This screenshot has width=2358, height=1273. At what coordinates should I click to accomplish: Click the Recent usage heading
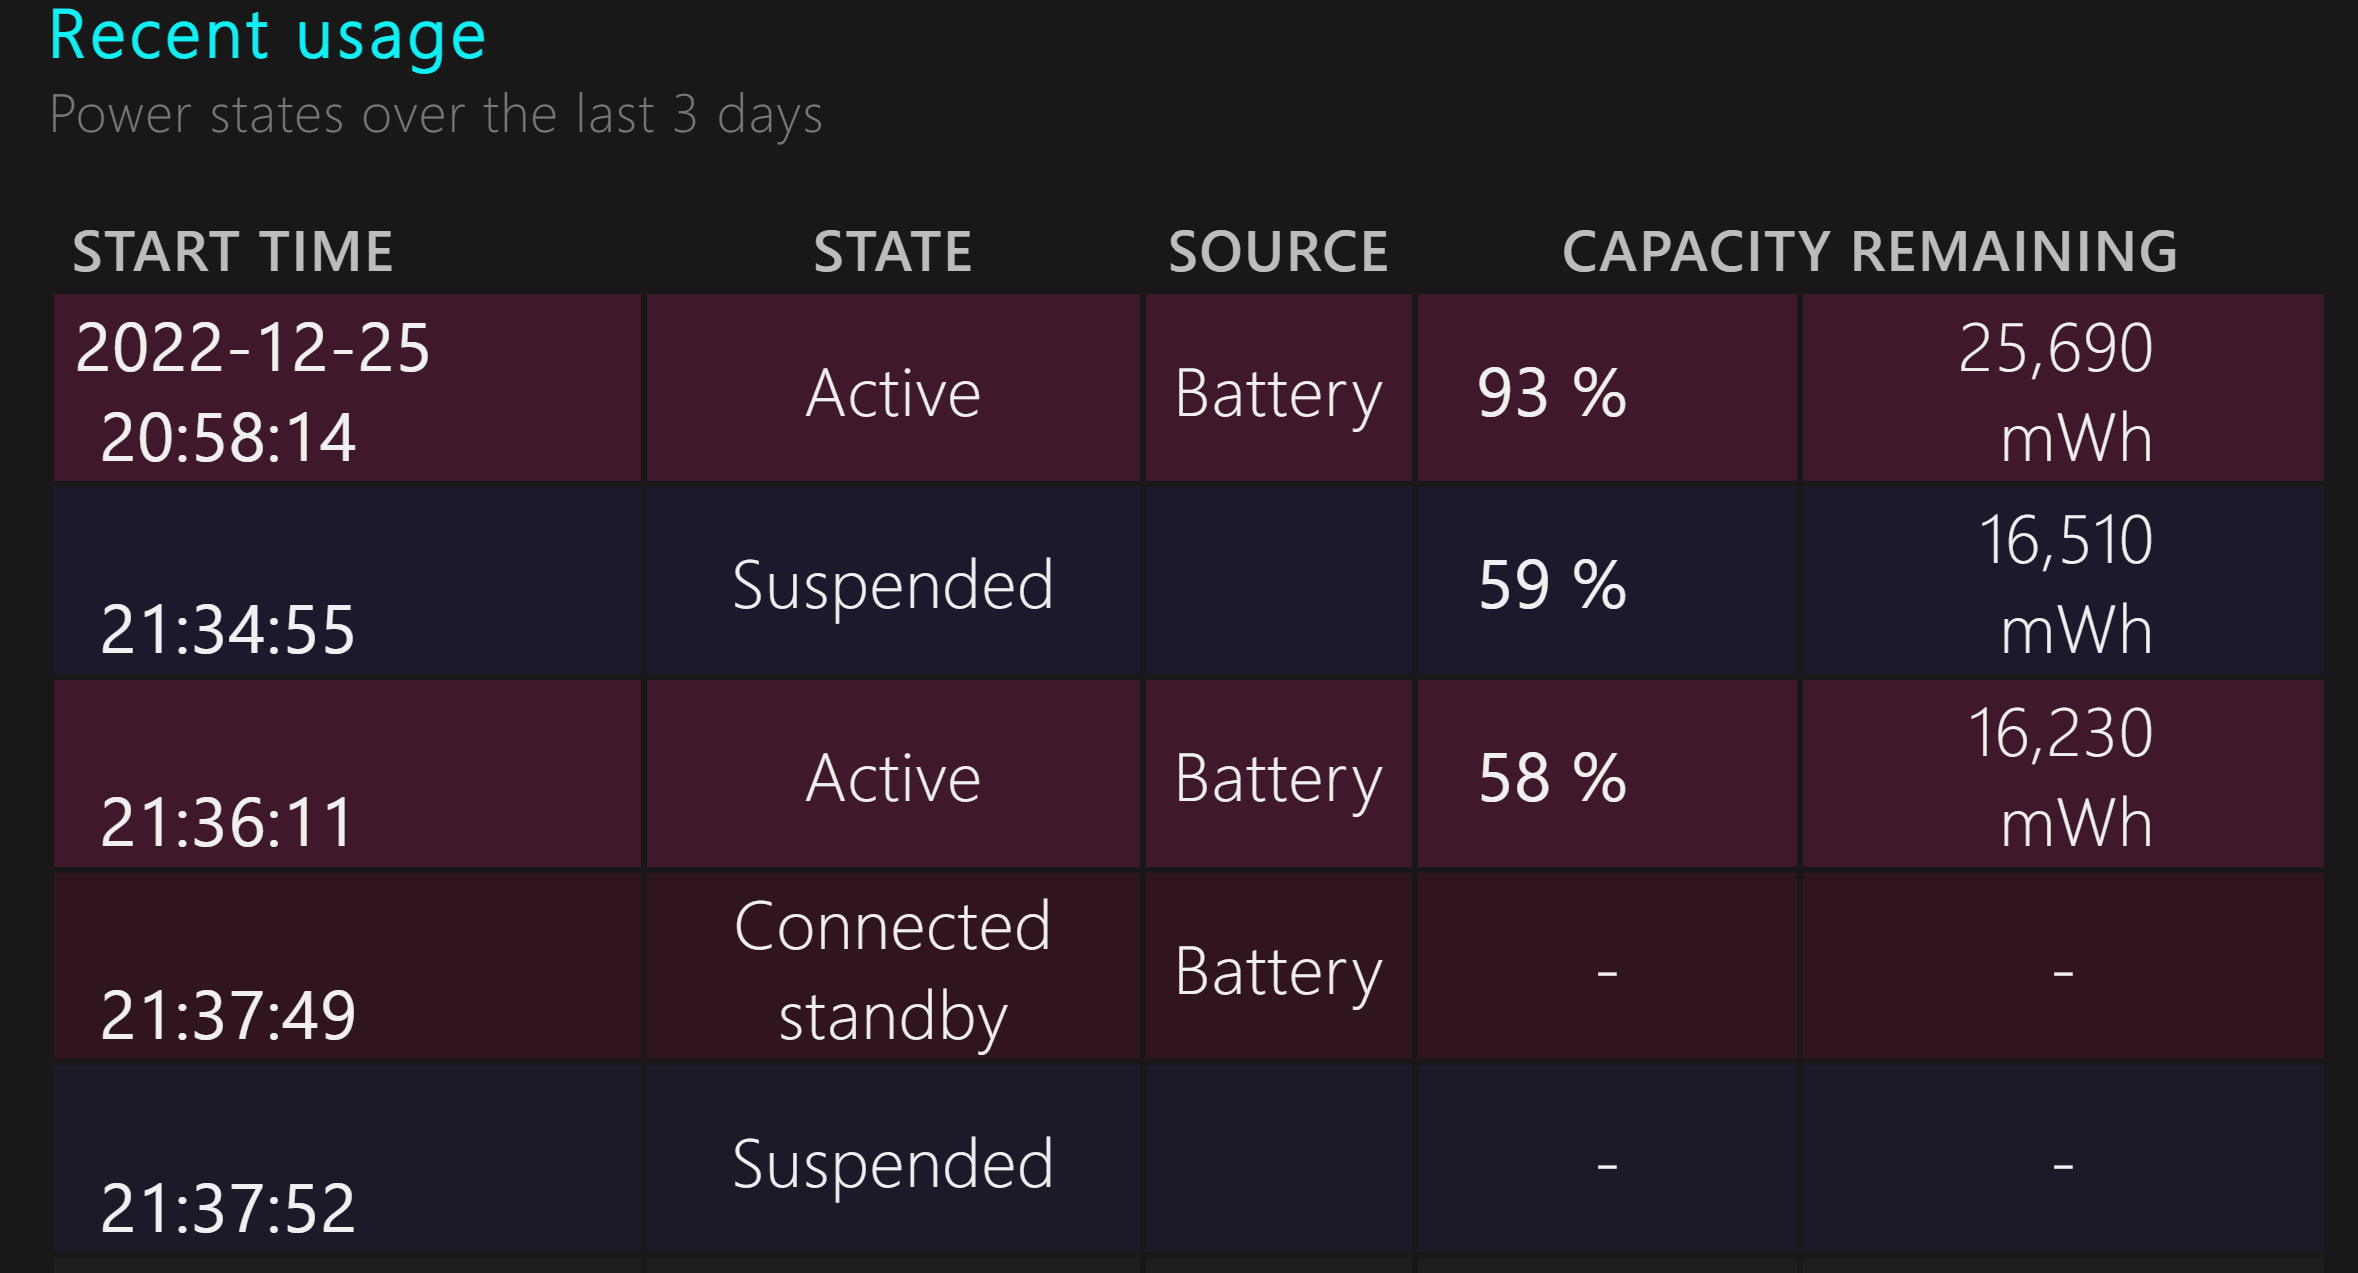(267, 36)
